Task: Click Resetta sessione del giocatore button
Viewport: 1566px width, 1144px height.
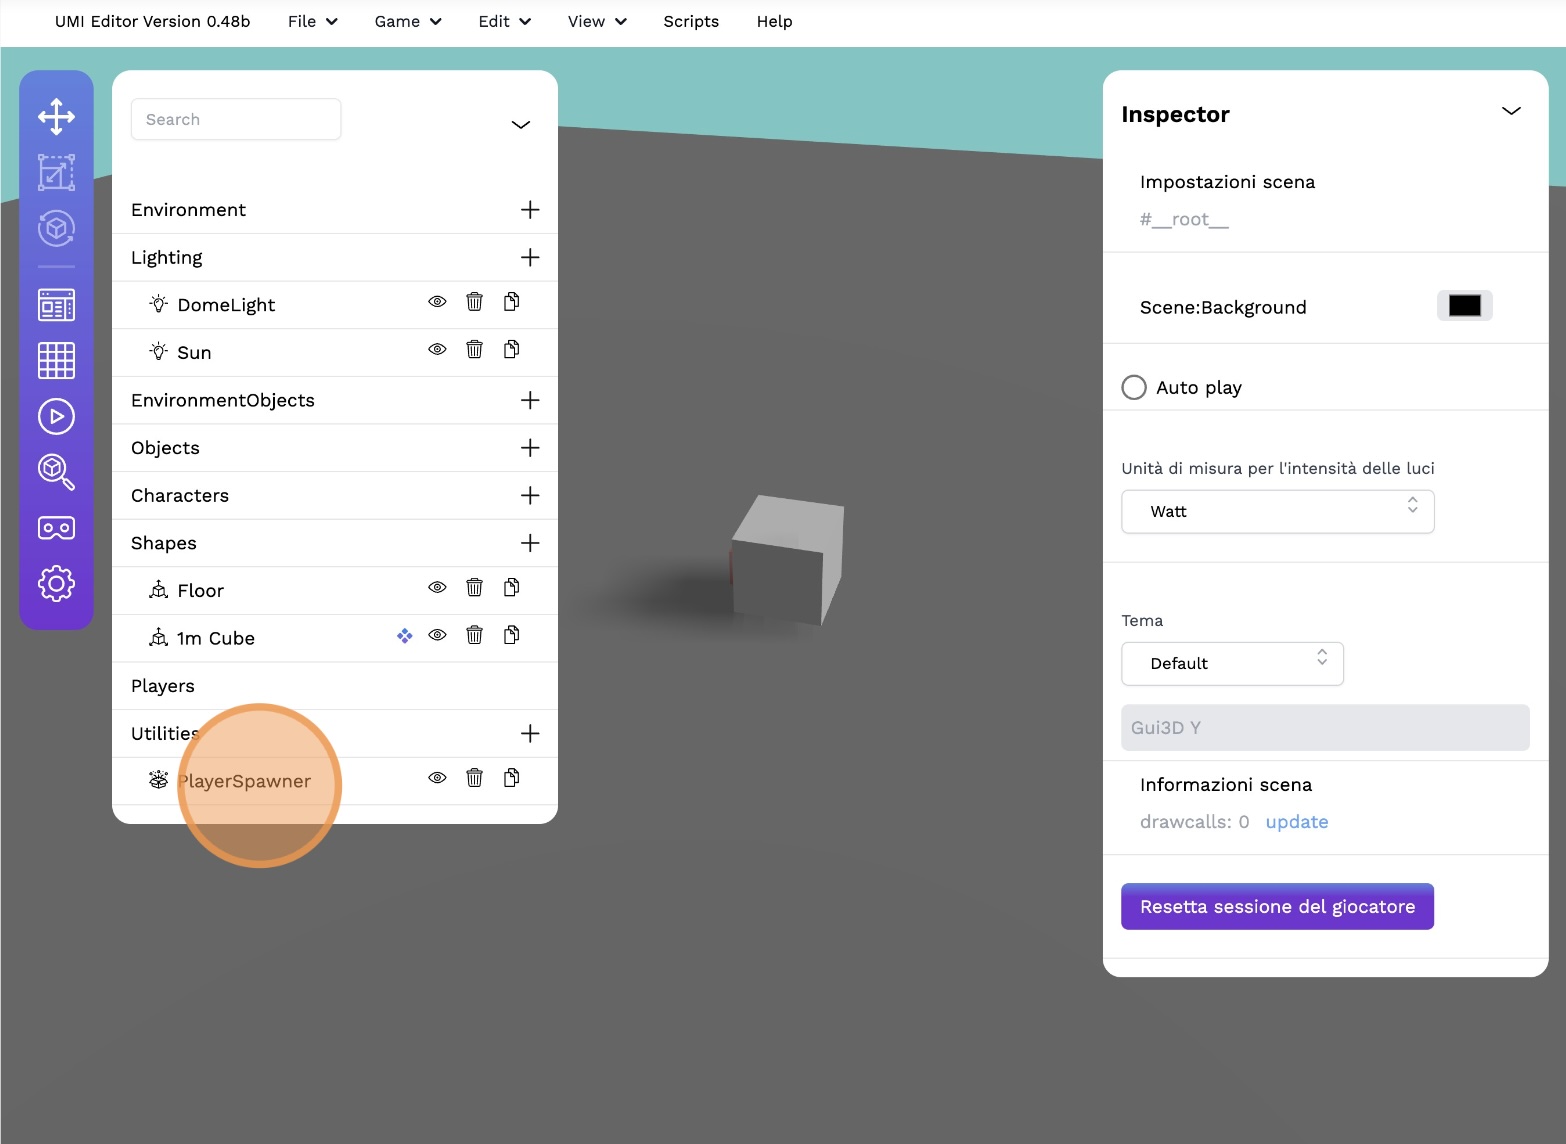Action: (x=1277, y=906)
